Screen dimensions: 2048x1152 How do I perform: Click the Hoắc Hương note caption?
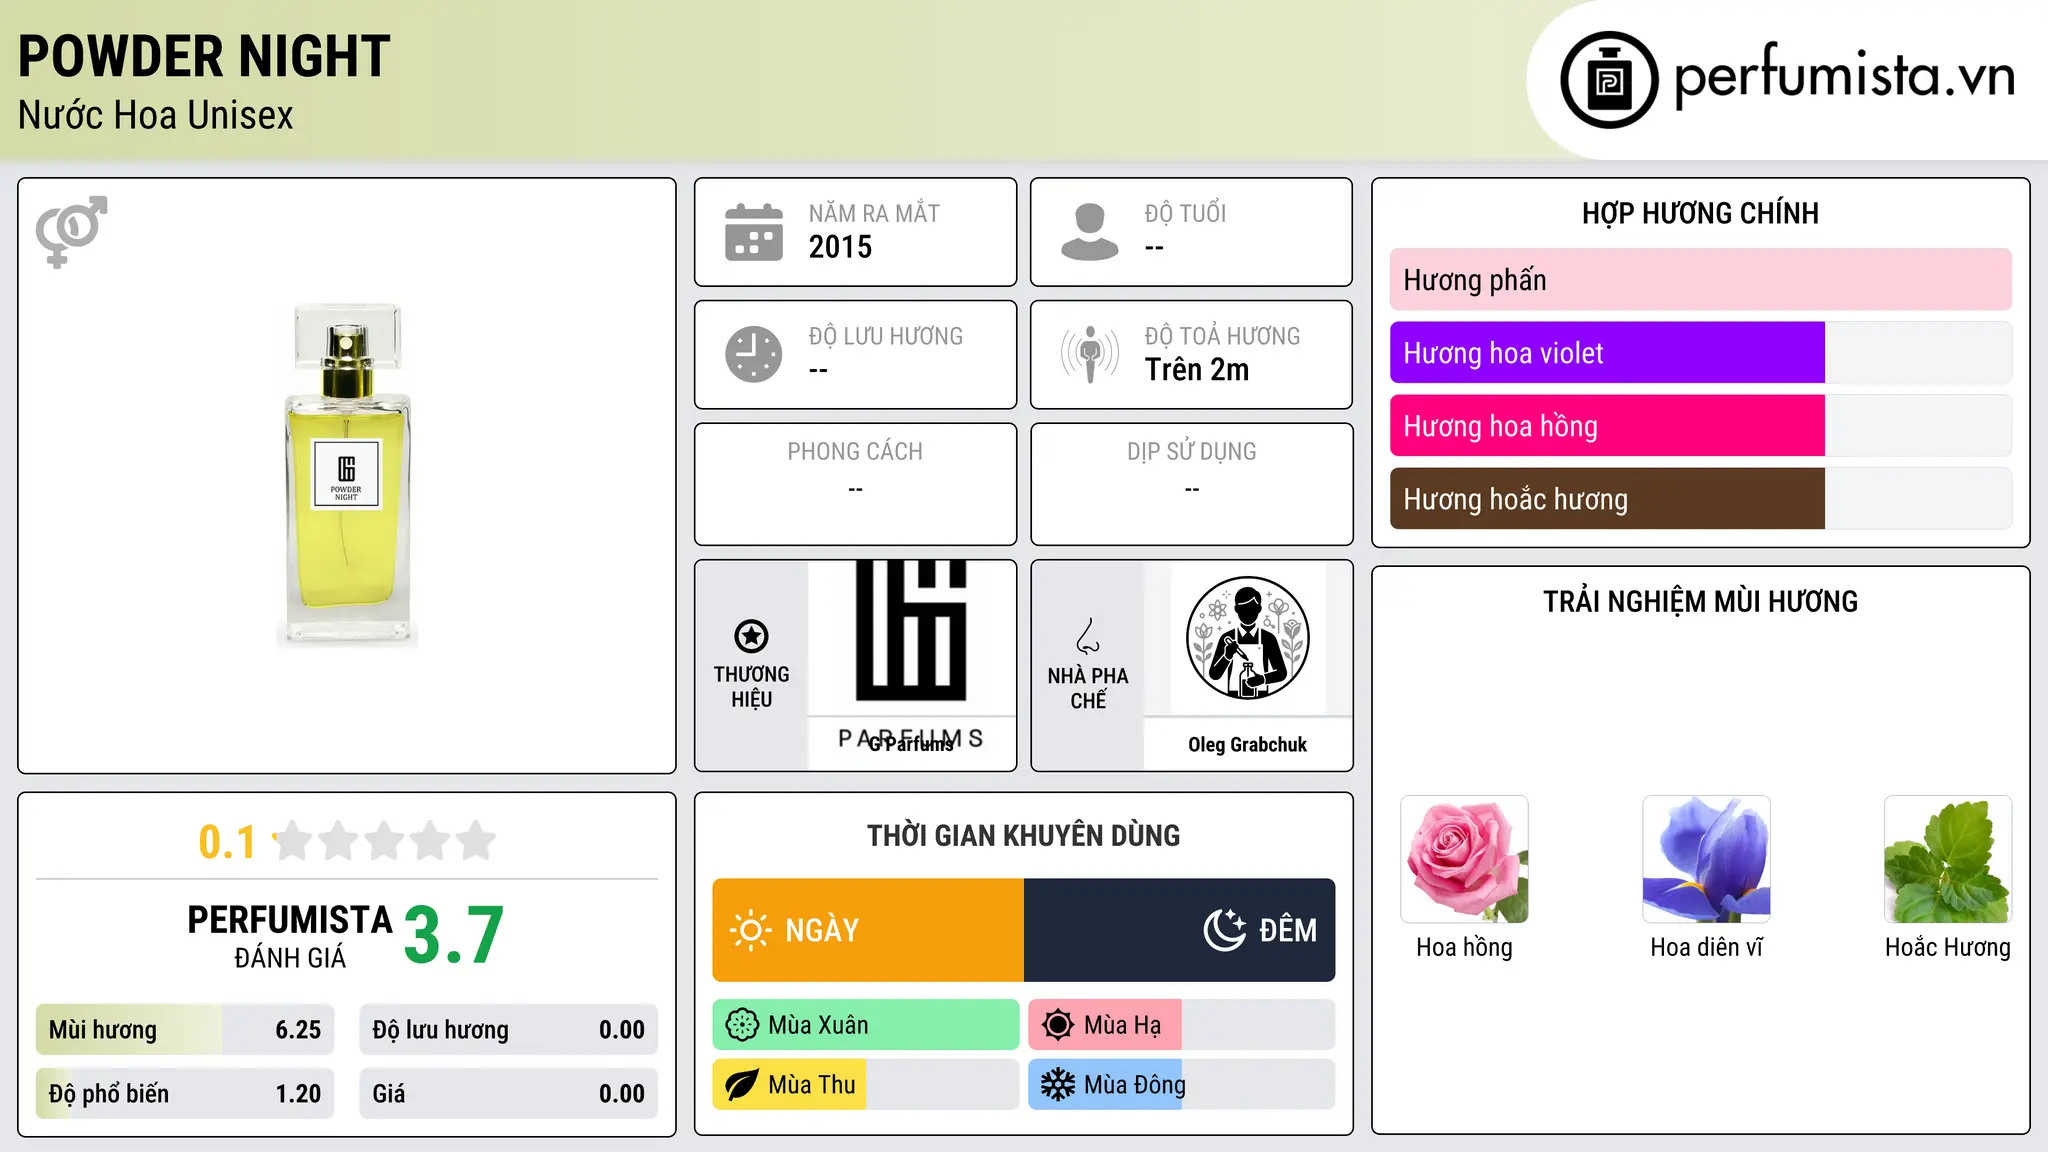point(1948,947)
